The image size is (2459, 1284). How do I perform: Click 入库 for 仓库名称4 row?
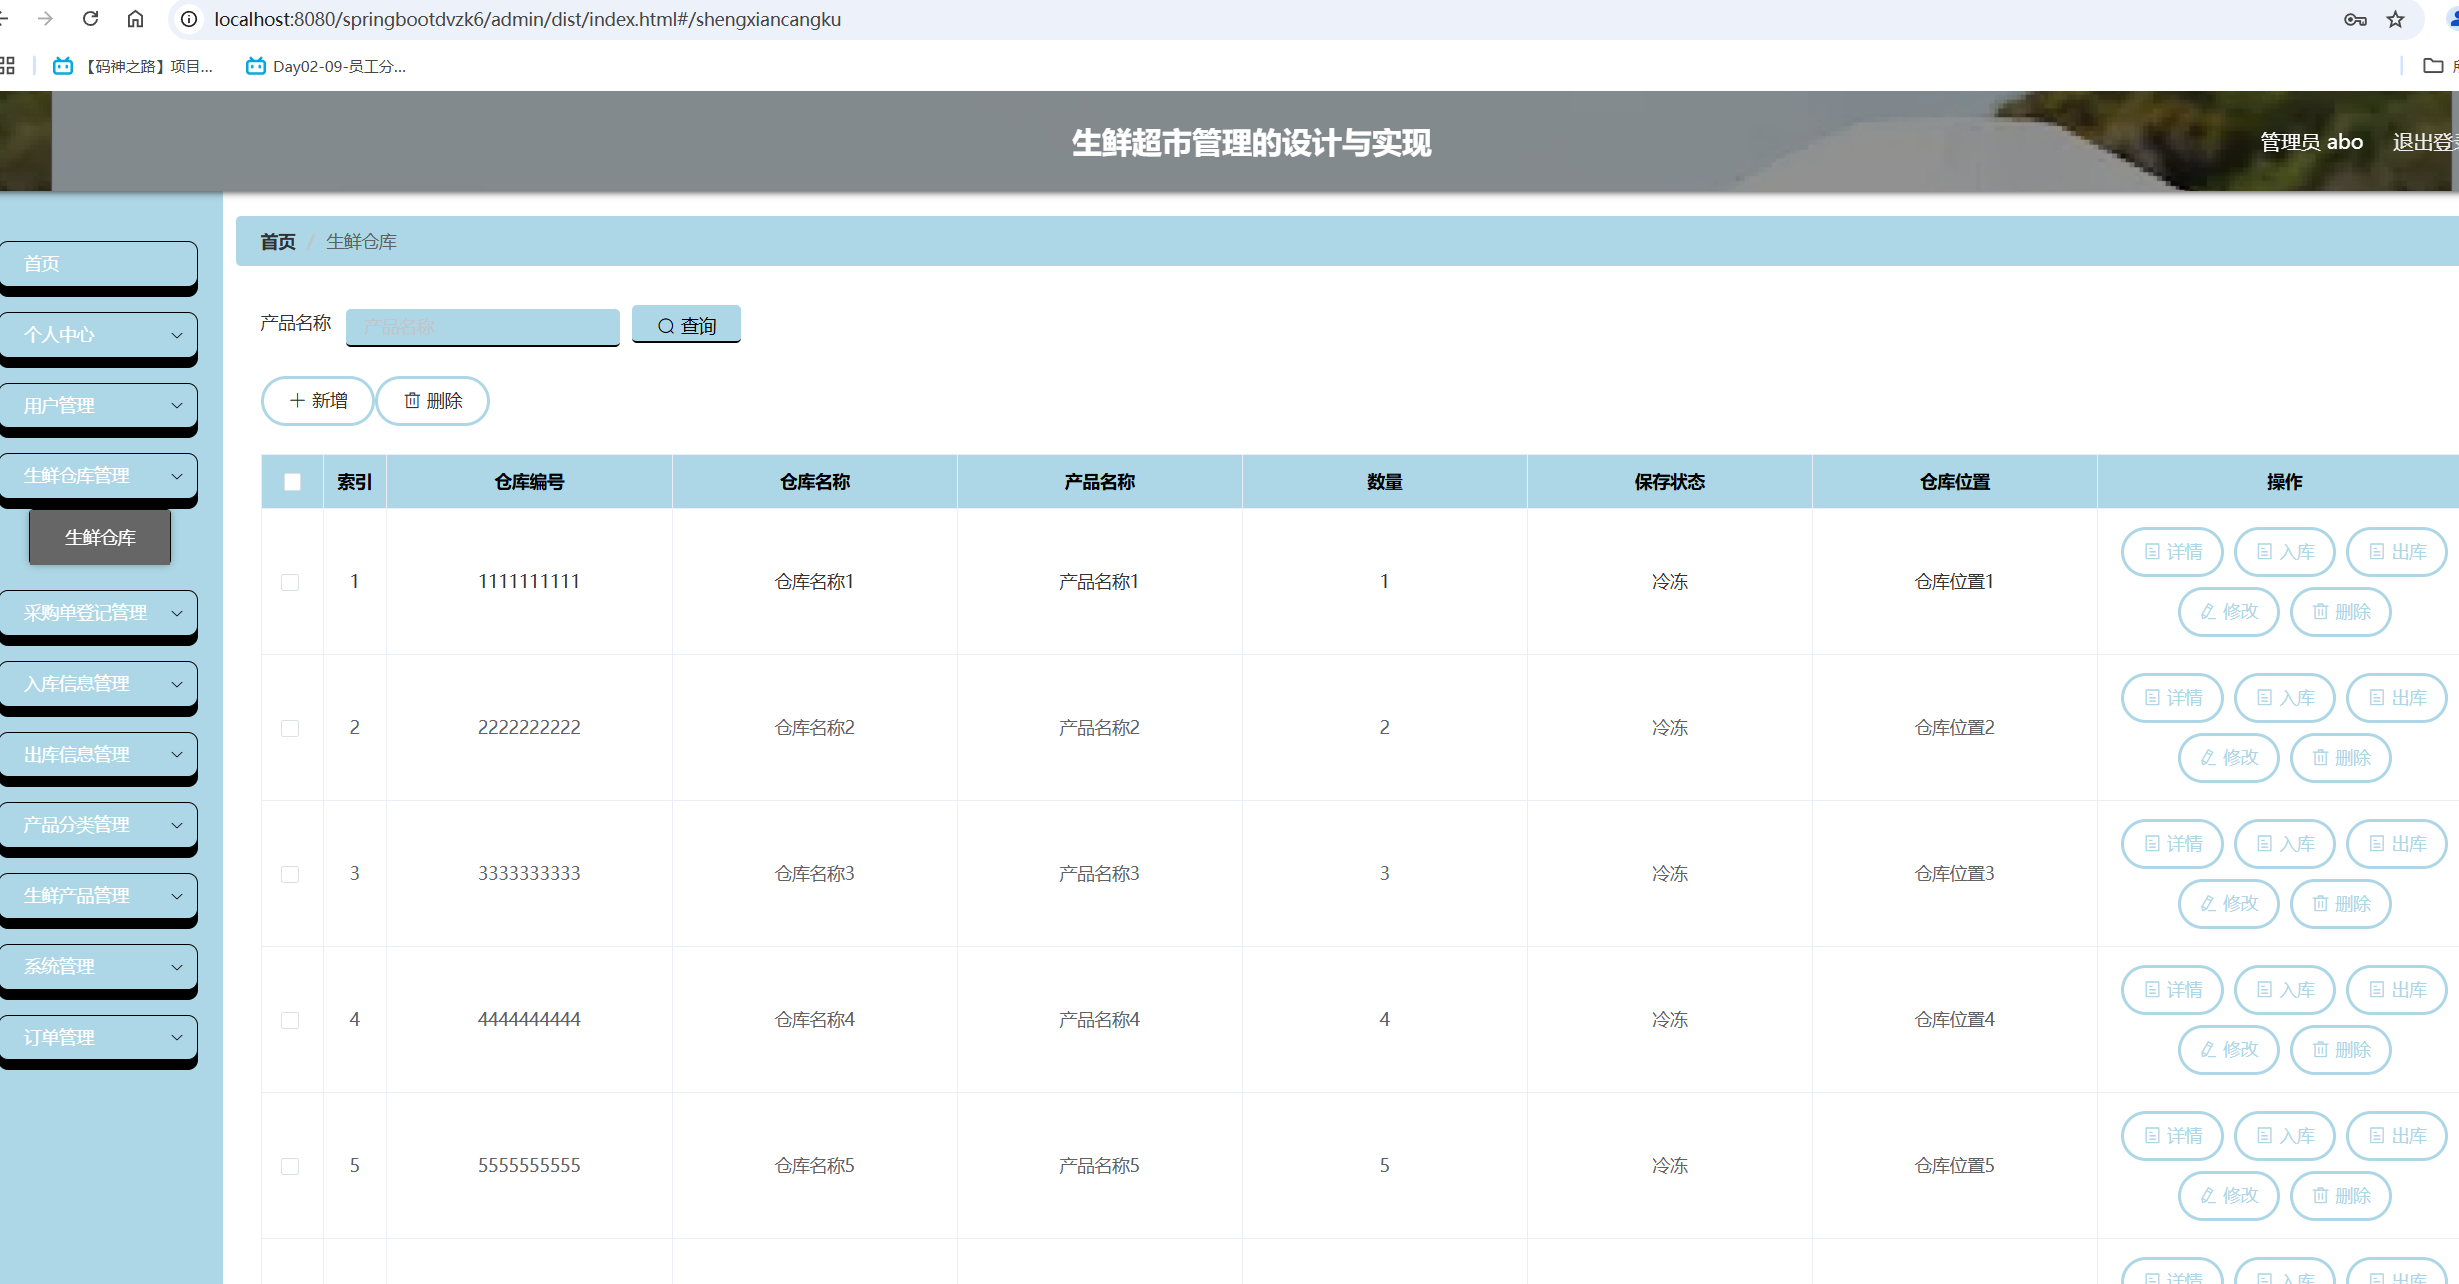click(x=2285, y=990)
